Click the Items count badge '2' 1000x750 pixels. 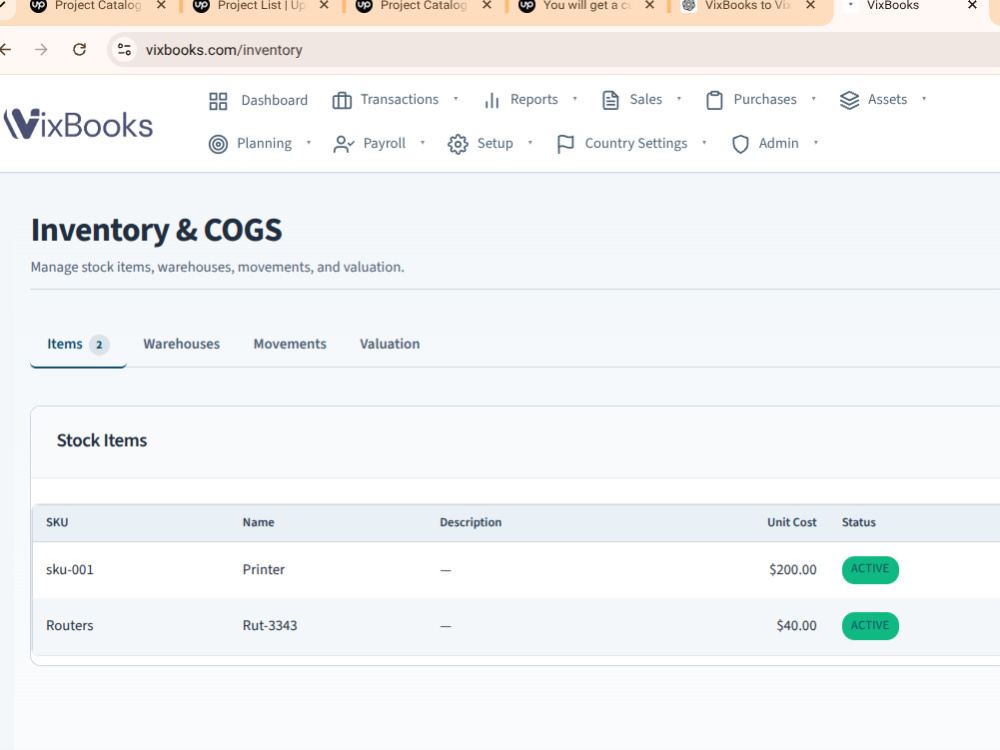(99, 345)
